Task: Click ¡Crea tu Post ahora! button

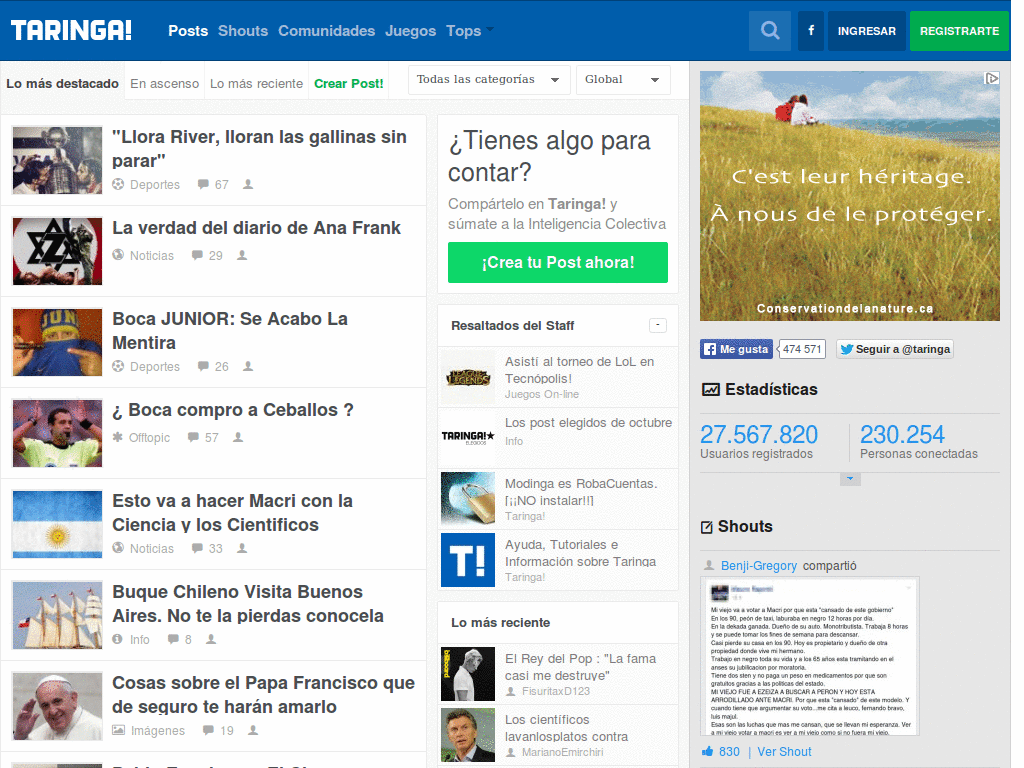Action: pos(558,263)
